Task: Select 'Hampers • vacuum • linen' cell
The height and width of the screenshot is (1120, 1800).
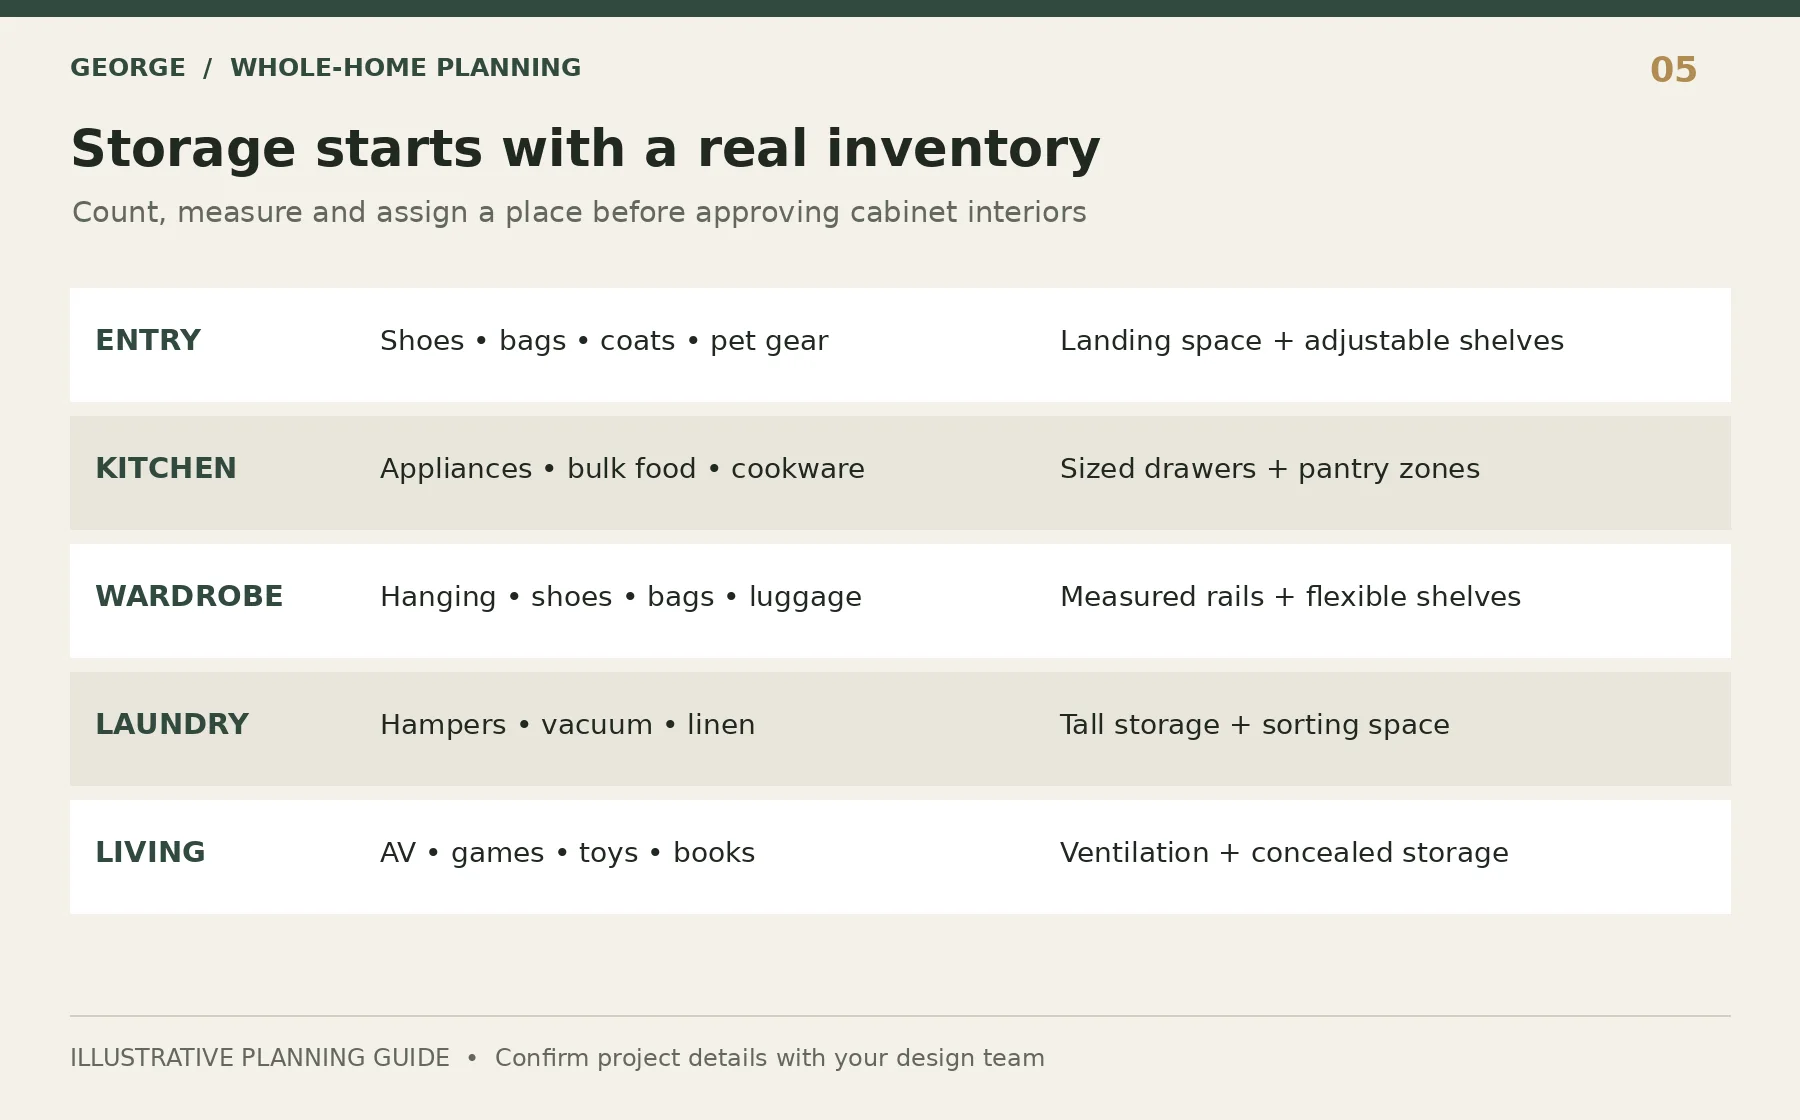Action: coord(568,725)
